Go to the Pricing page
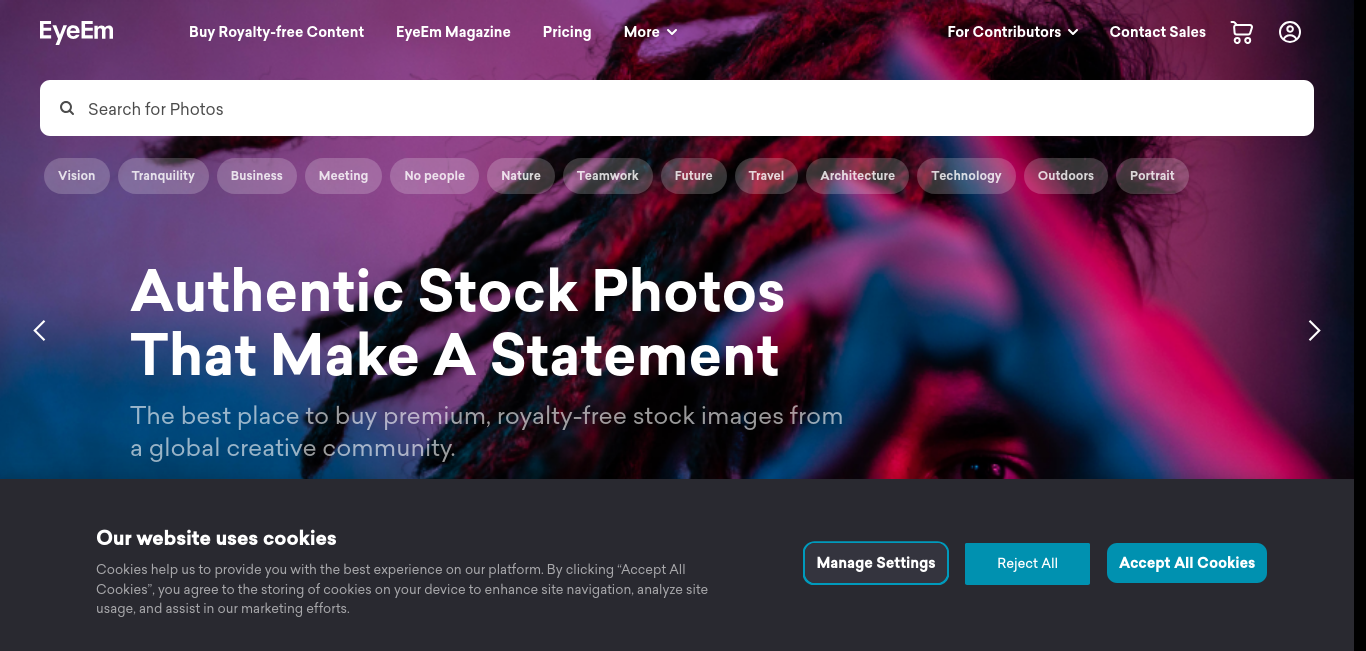The width and height of the screenshot is (1366, 651). pyautogui.click(x=567, y=32)
